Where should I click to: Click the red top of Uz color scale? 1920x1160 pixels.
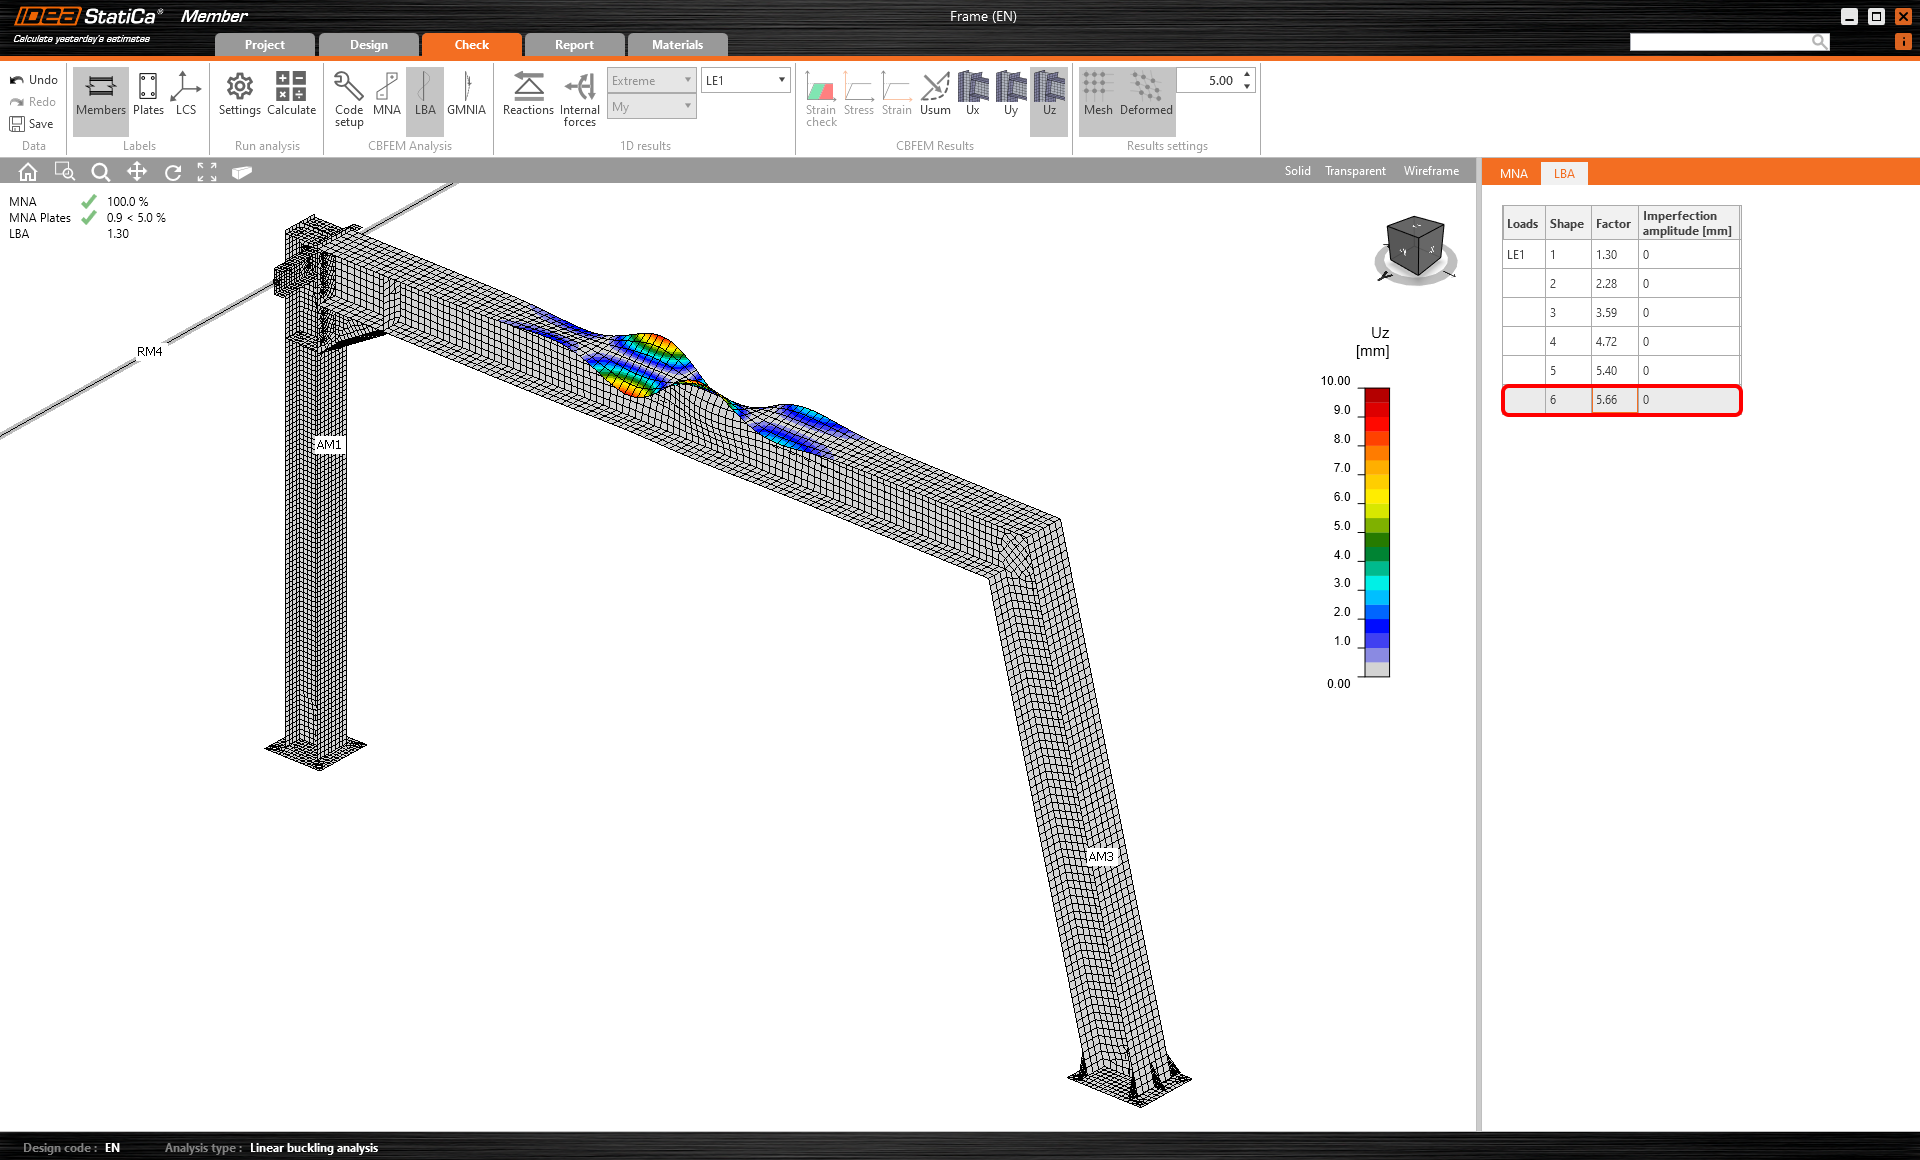click(x=1377, y=395)
